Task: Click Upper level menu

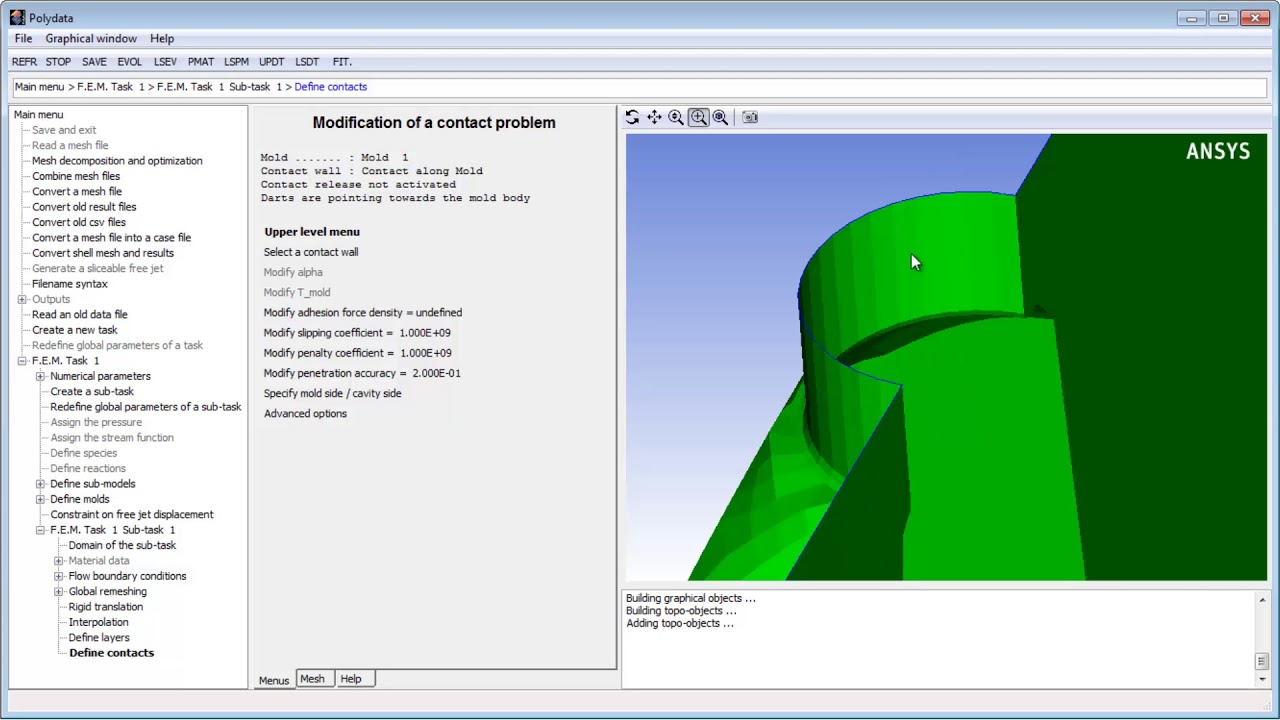Action: 312,232
